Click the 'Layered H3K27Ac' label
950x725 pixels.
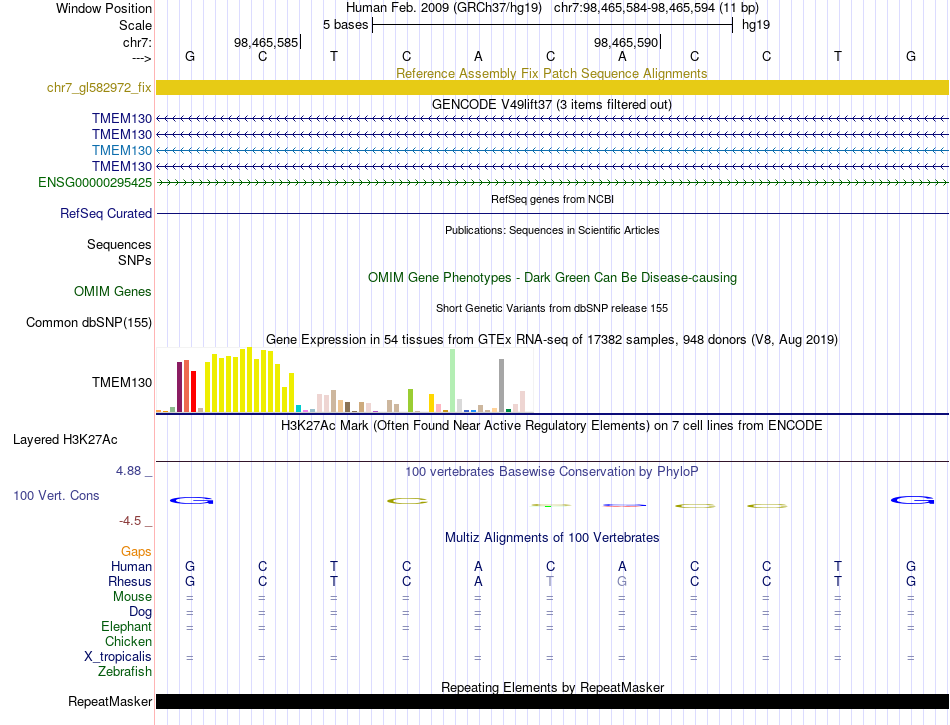point(65,440)
